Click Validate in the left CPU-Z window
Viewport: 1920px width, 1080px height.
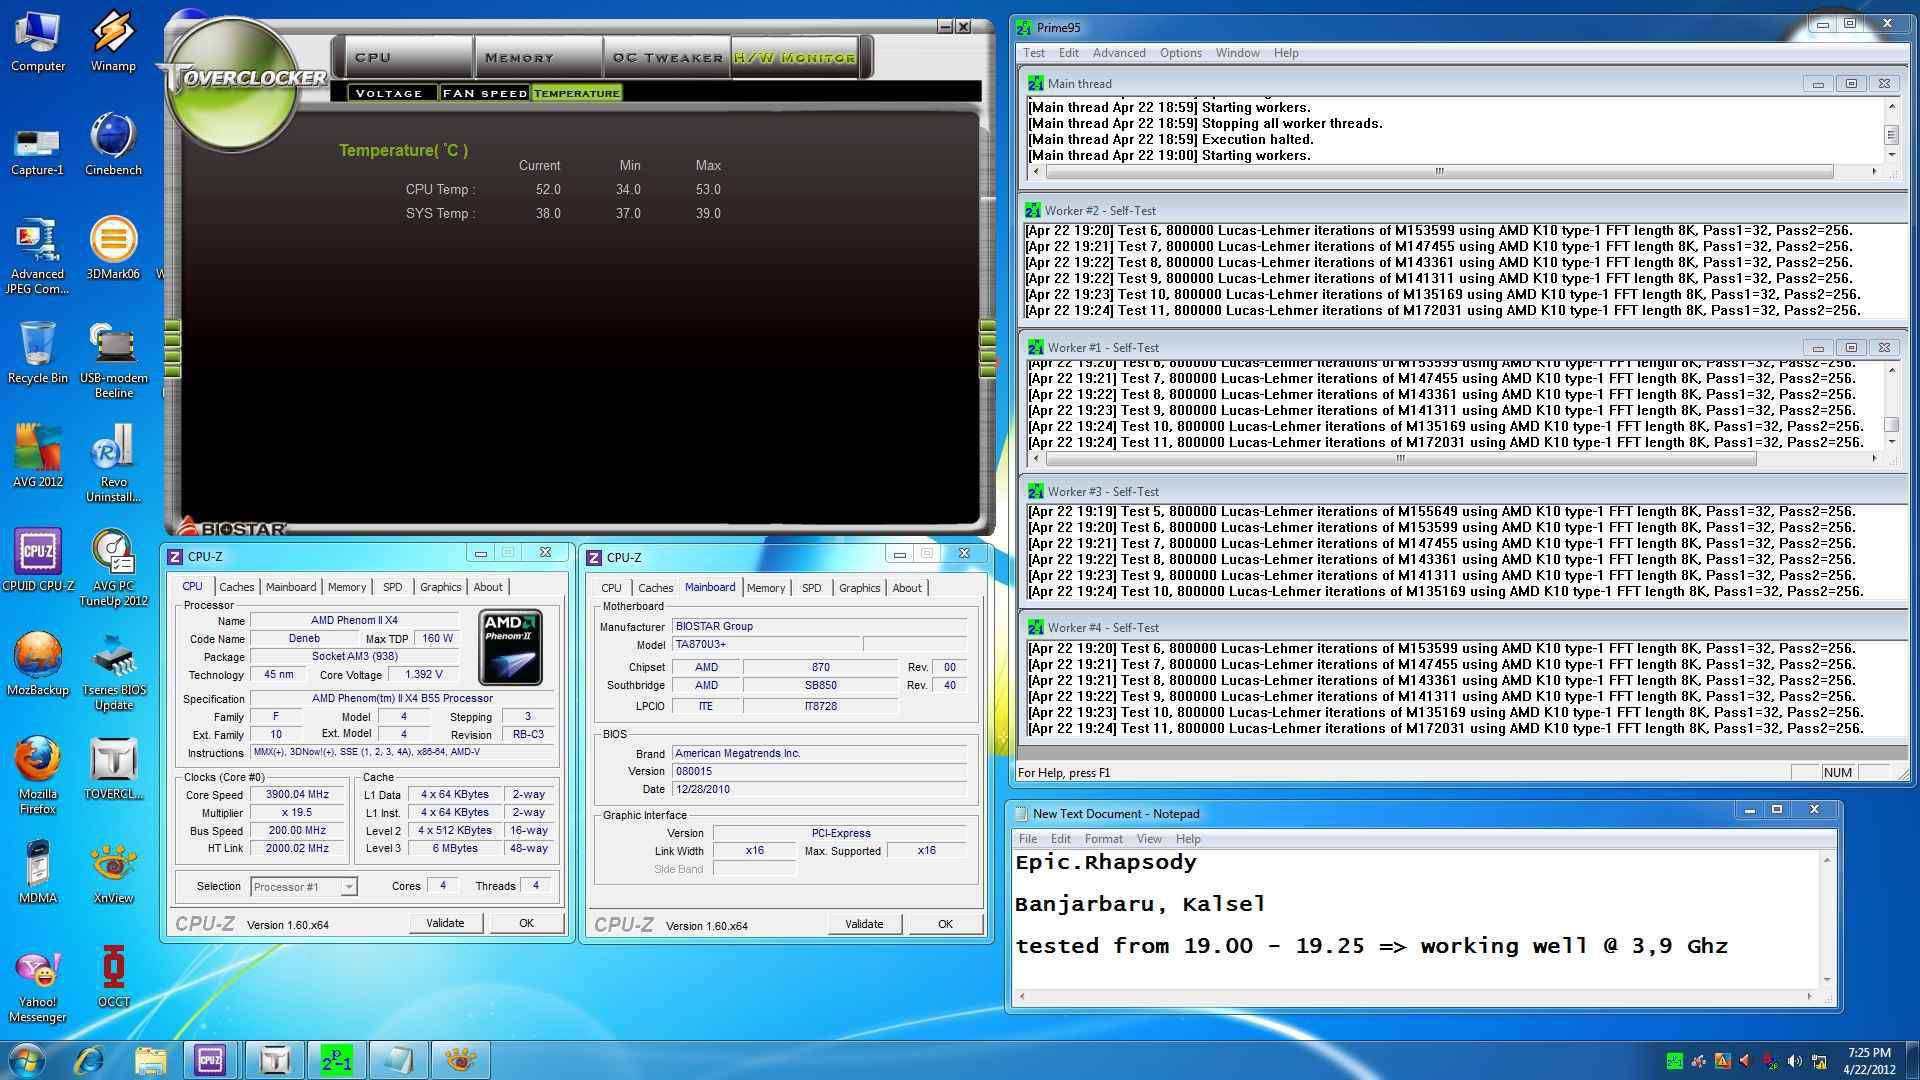click(x=445, y=923)
